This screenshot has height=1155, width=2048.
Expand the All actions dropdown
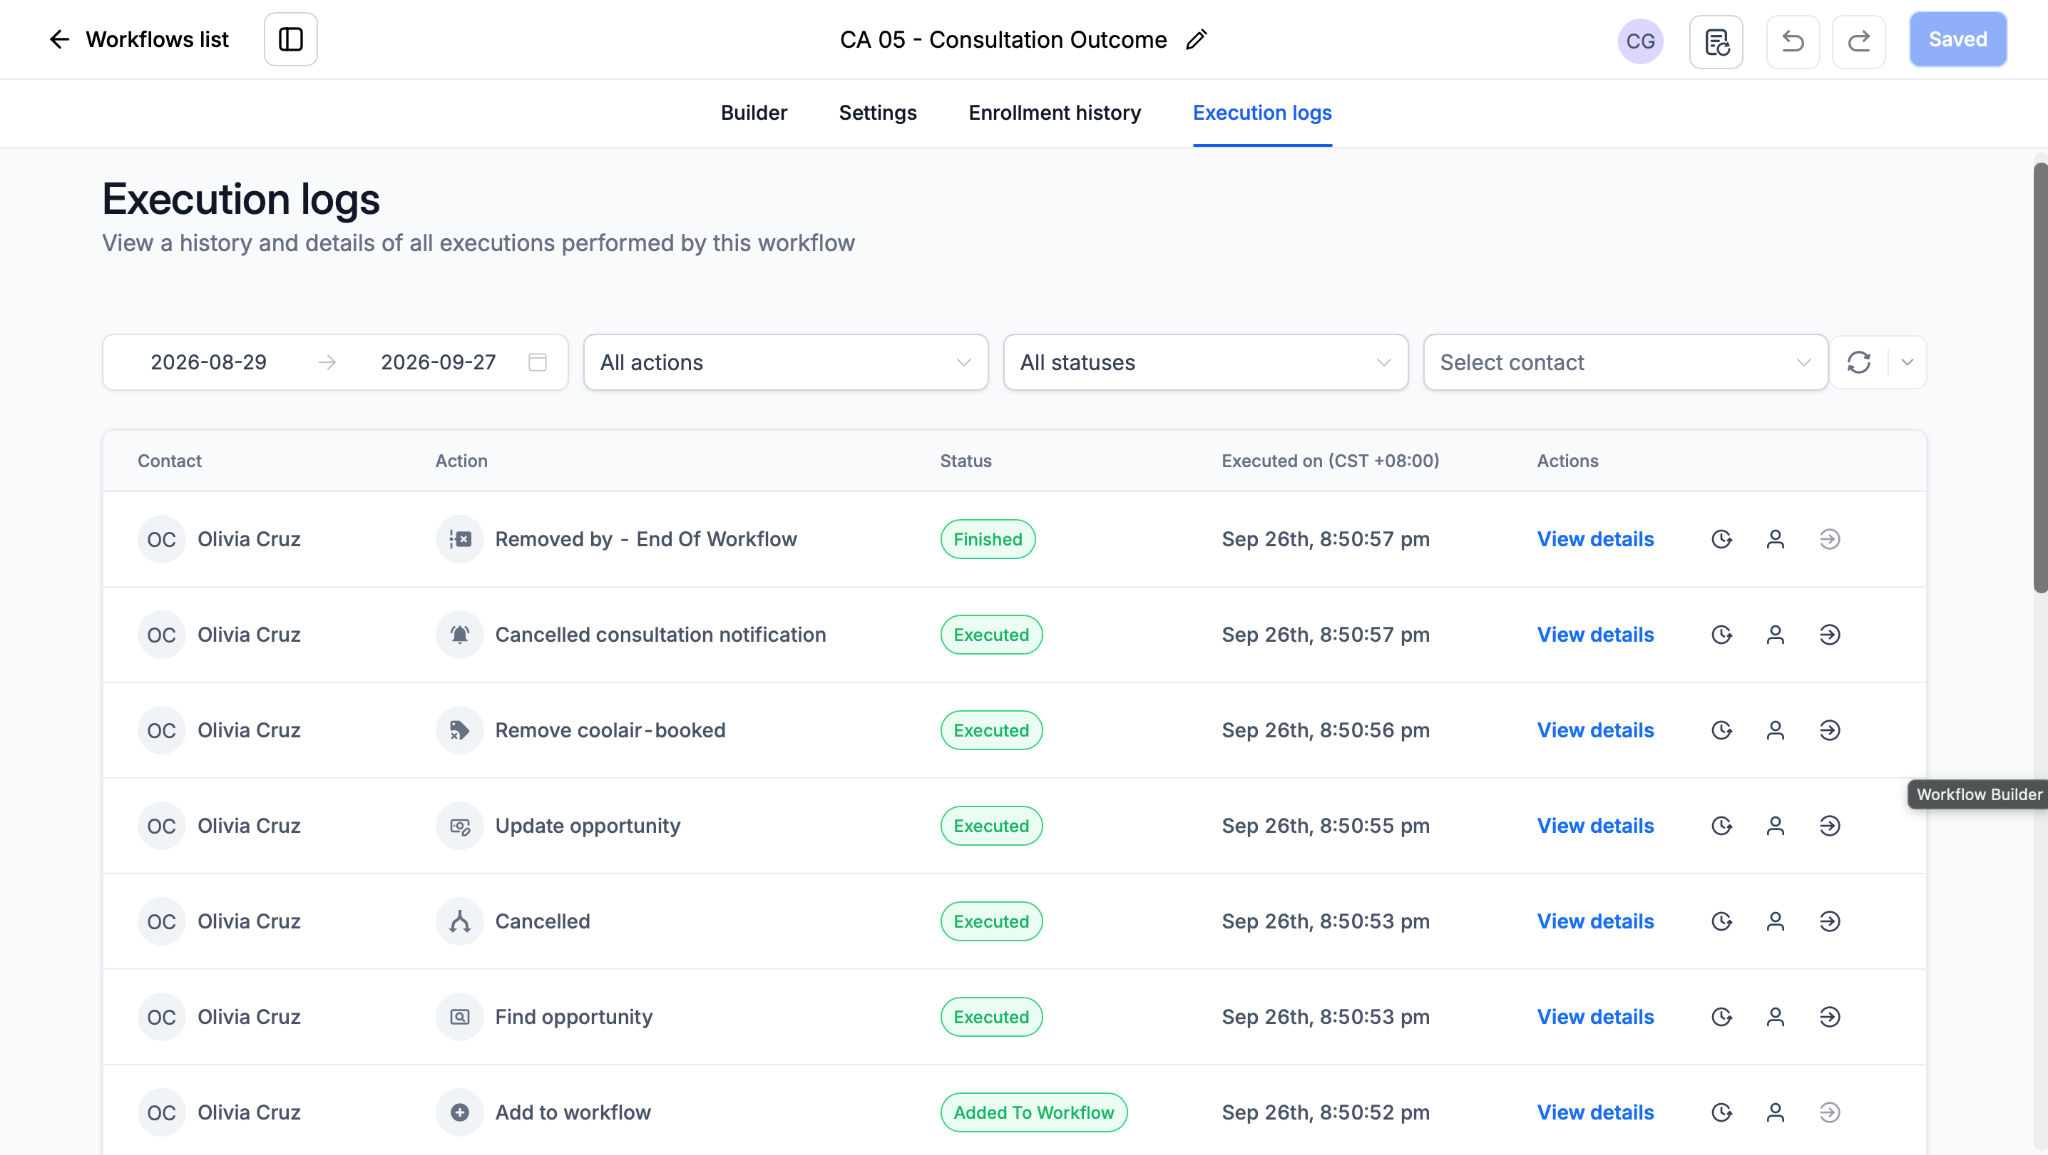[786, 362]
